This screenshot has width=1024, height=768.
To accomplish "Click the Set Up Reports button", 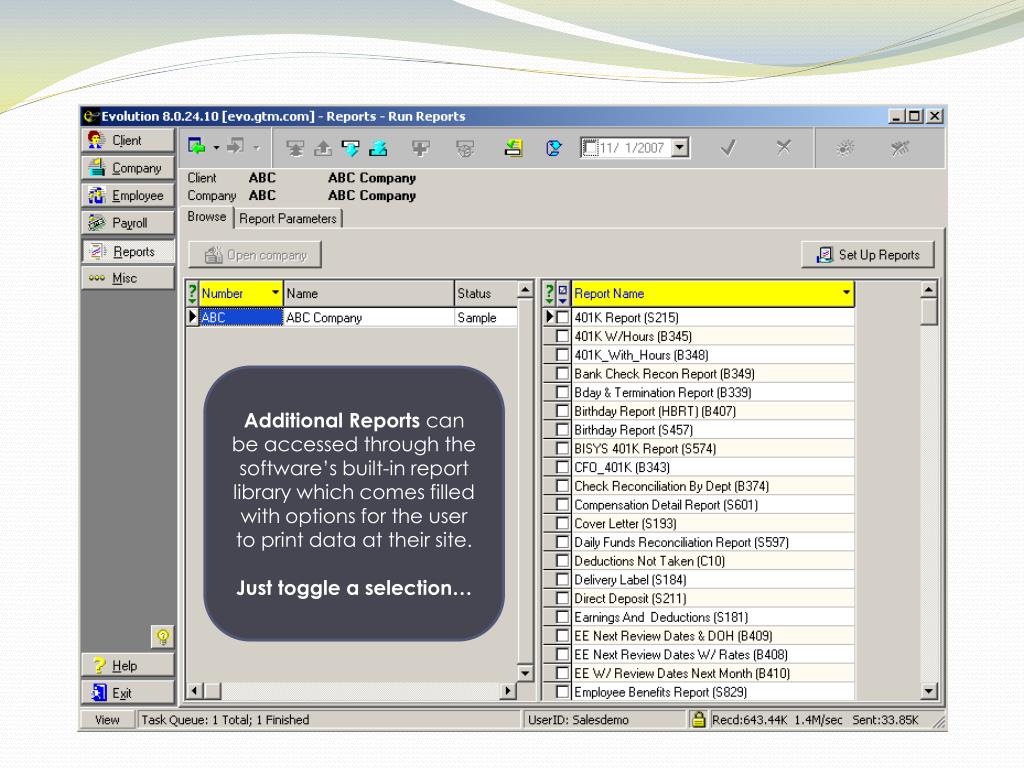I will (868, 255).
